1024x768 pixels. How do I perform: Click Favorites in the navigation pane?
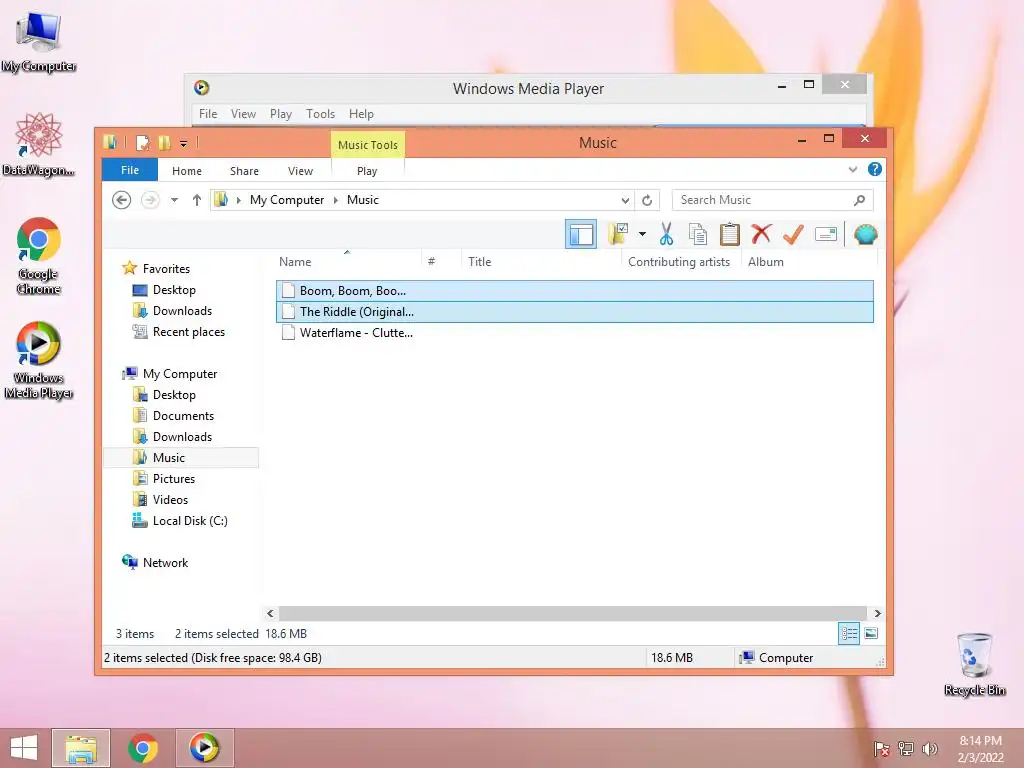tap(166, 268)
